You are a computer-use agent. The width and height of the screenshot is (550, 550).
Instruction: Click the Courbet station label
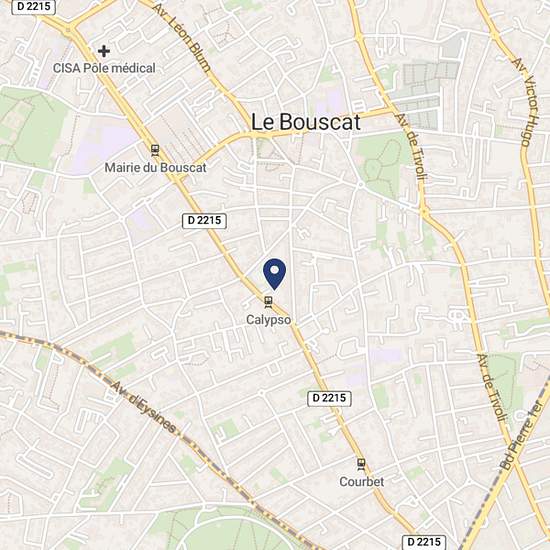[x=362, y=482]
